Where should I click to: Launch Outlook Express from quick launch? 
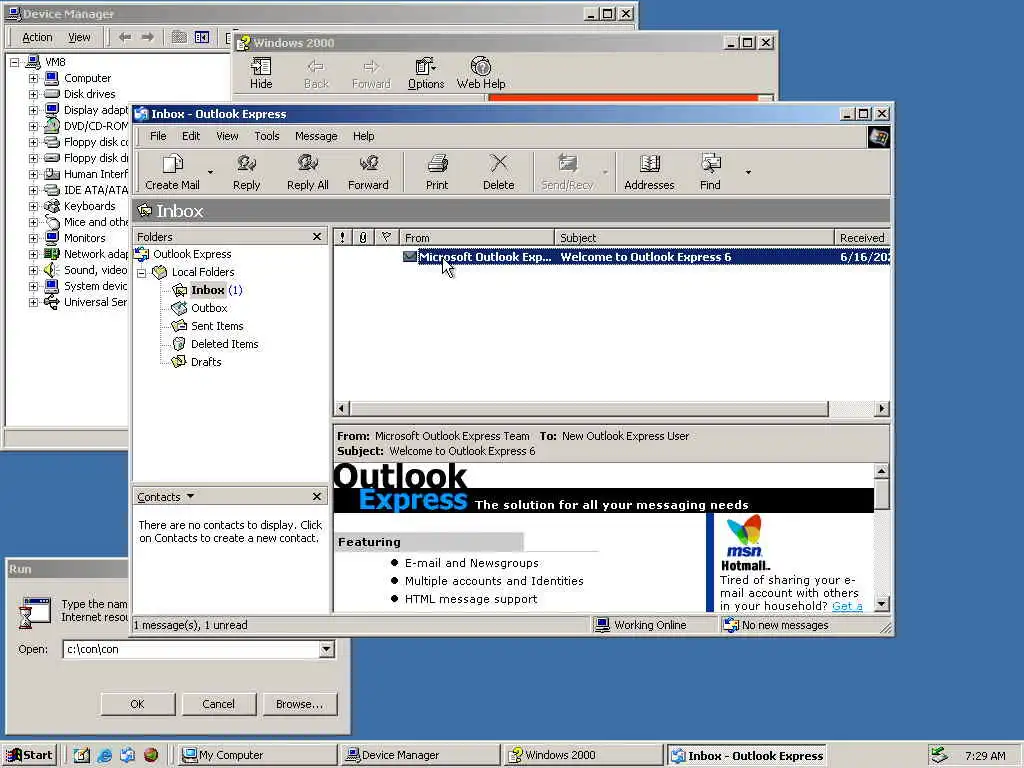point(127,755)
